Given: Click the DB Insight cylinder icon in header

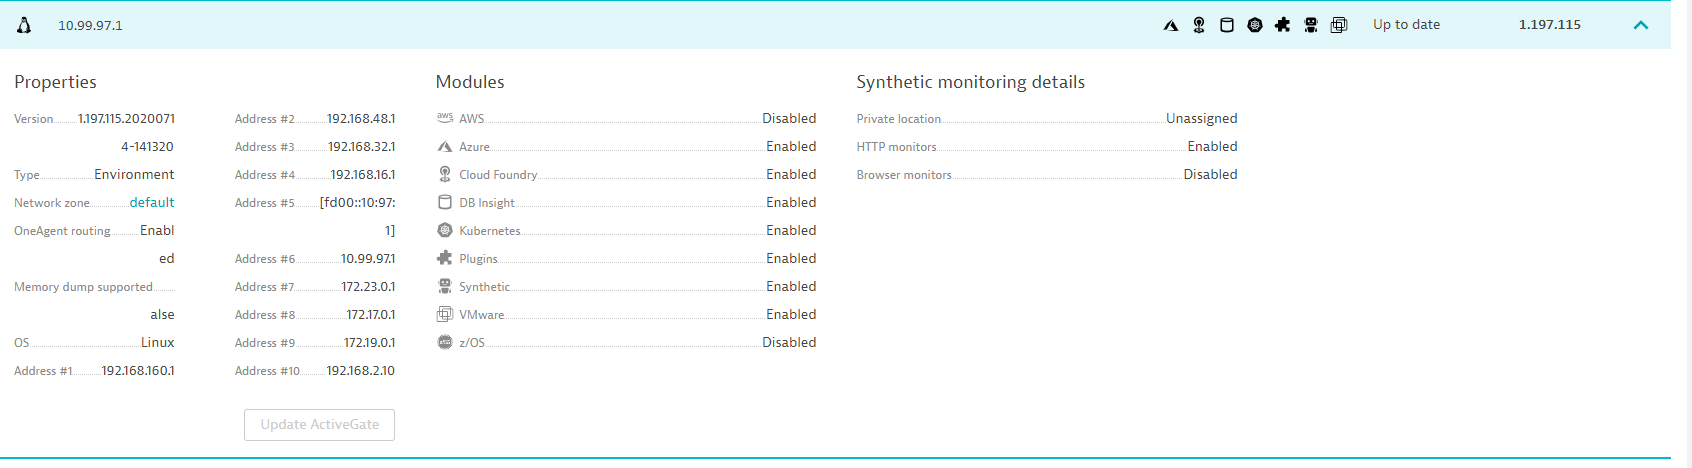Looking at the screenshot, I should (x=1227, y=25).
